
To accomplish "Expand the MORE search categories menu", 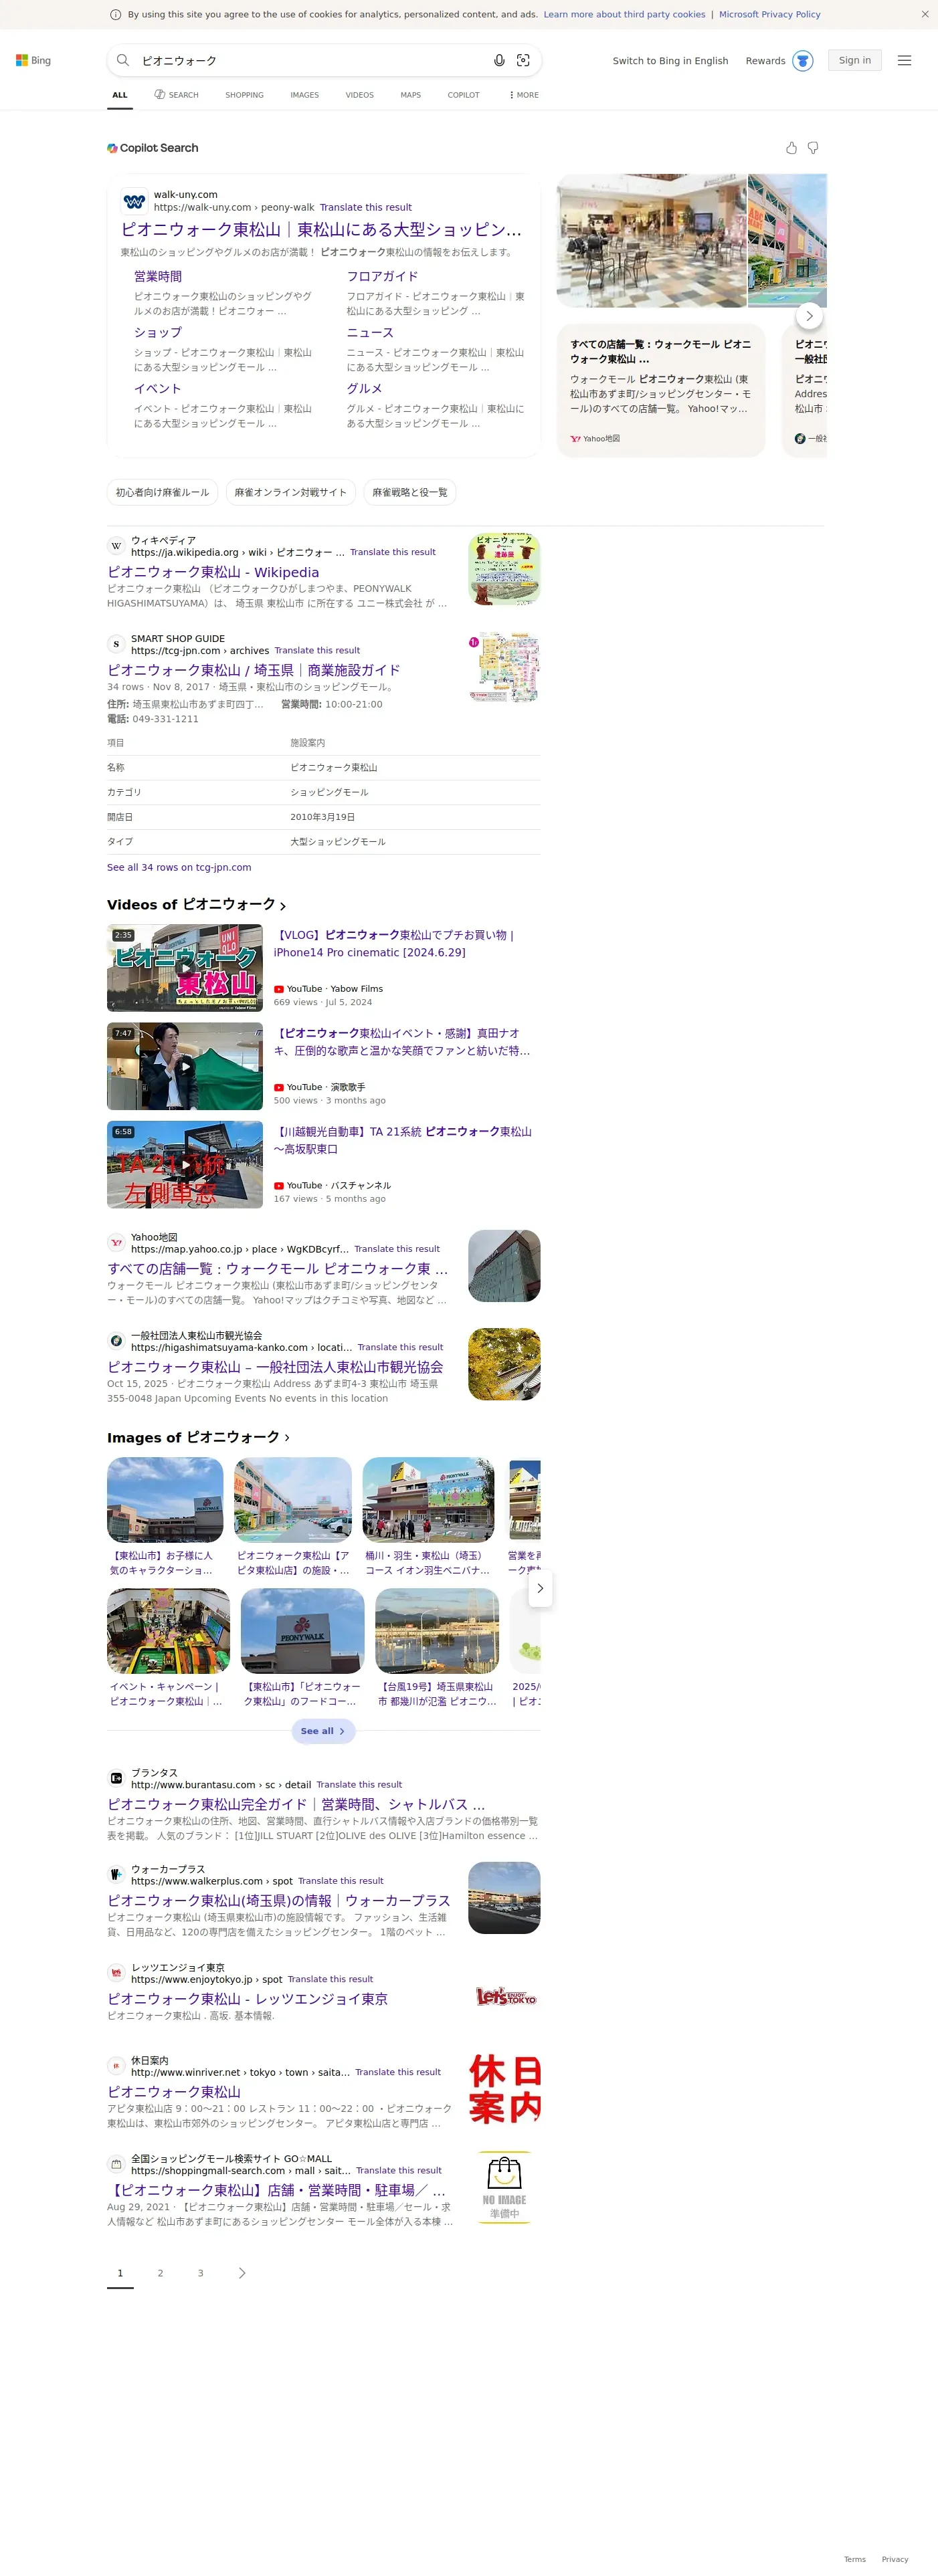I will tap(524, 95).
